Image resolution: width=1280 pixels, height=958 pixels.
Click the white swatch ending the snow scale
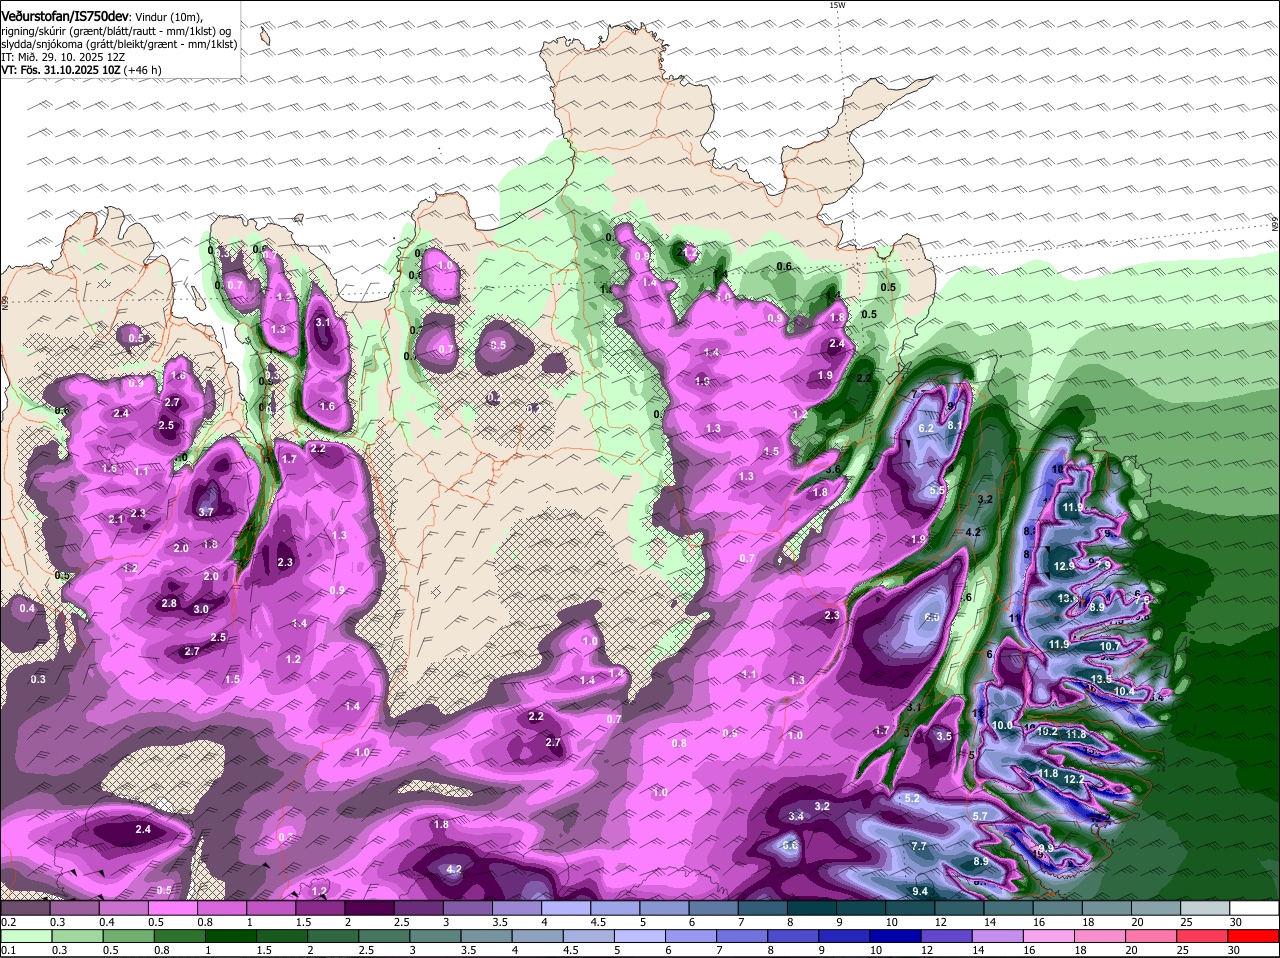(1254, 908)
